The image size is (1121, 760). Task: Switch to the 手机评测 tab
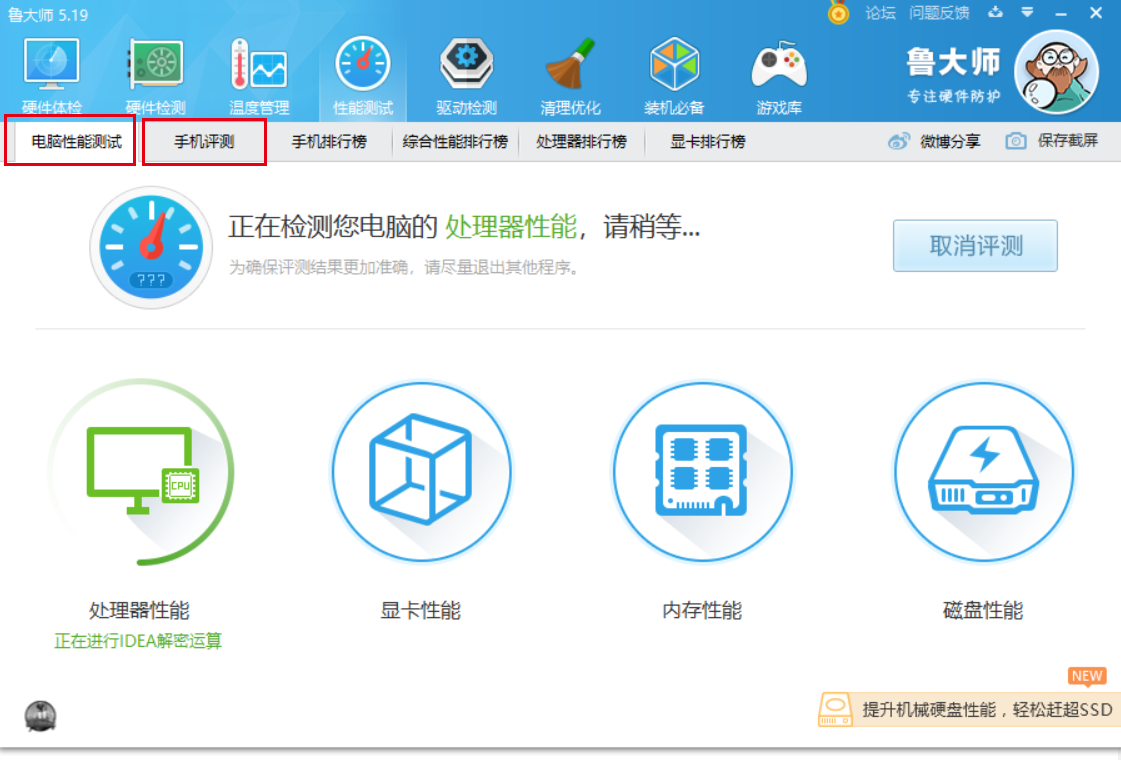[x=204, y=141]
